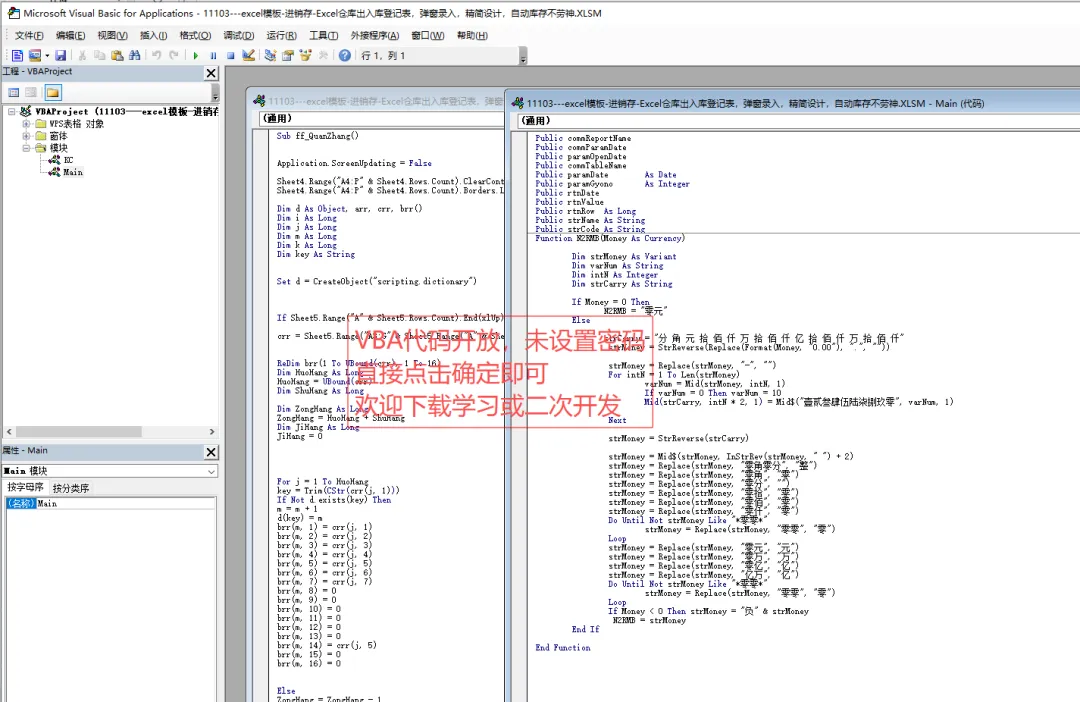Close the 工程 - VBAProject panel

point(211,73)
